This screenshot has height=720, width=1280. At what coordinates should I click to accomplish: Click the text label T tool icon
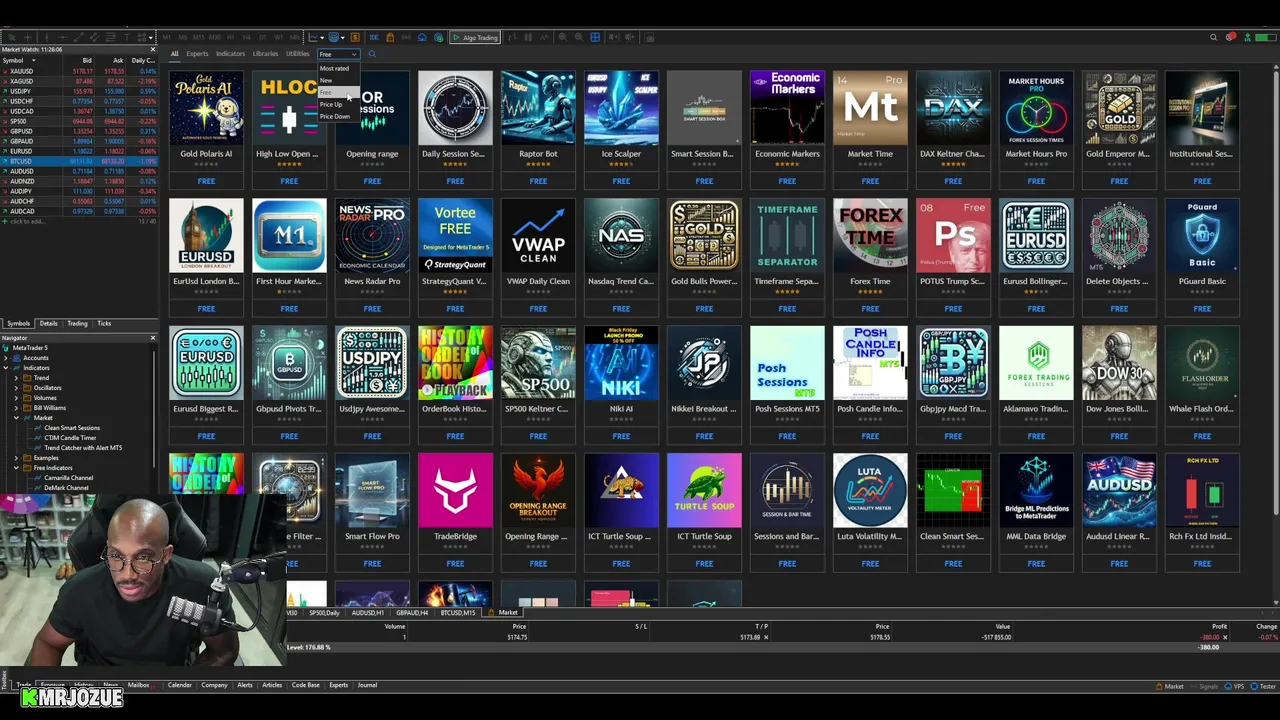pyautogui.click(x=126, y=37)
